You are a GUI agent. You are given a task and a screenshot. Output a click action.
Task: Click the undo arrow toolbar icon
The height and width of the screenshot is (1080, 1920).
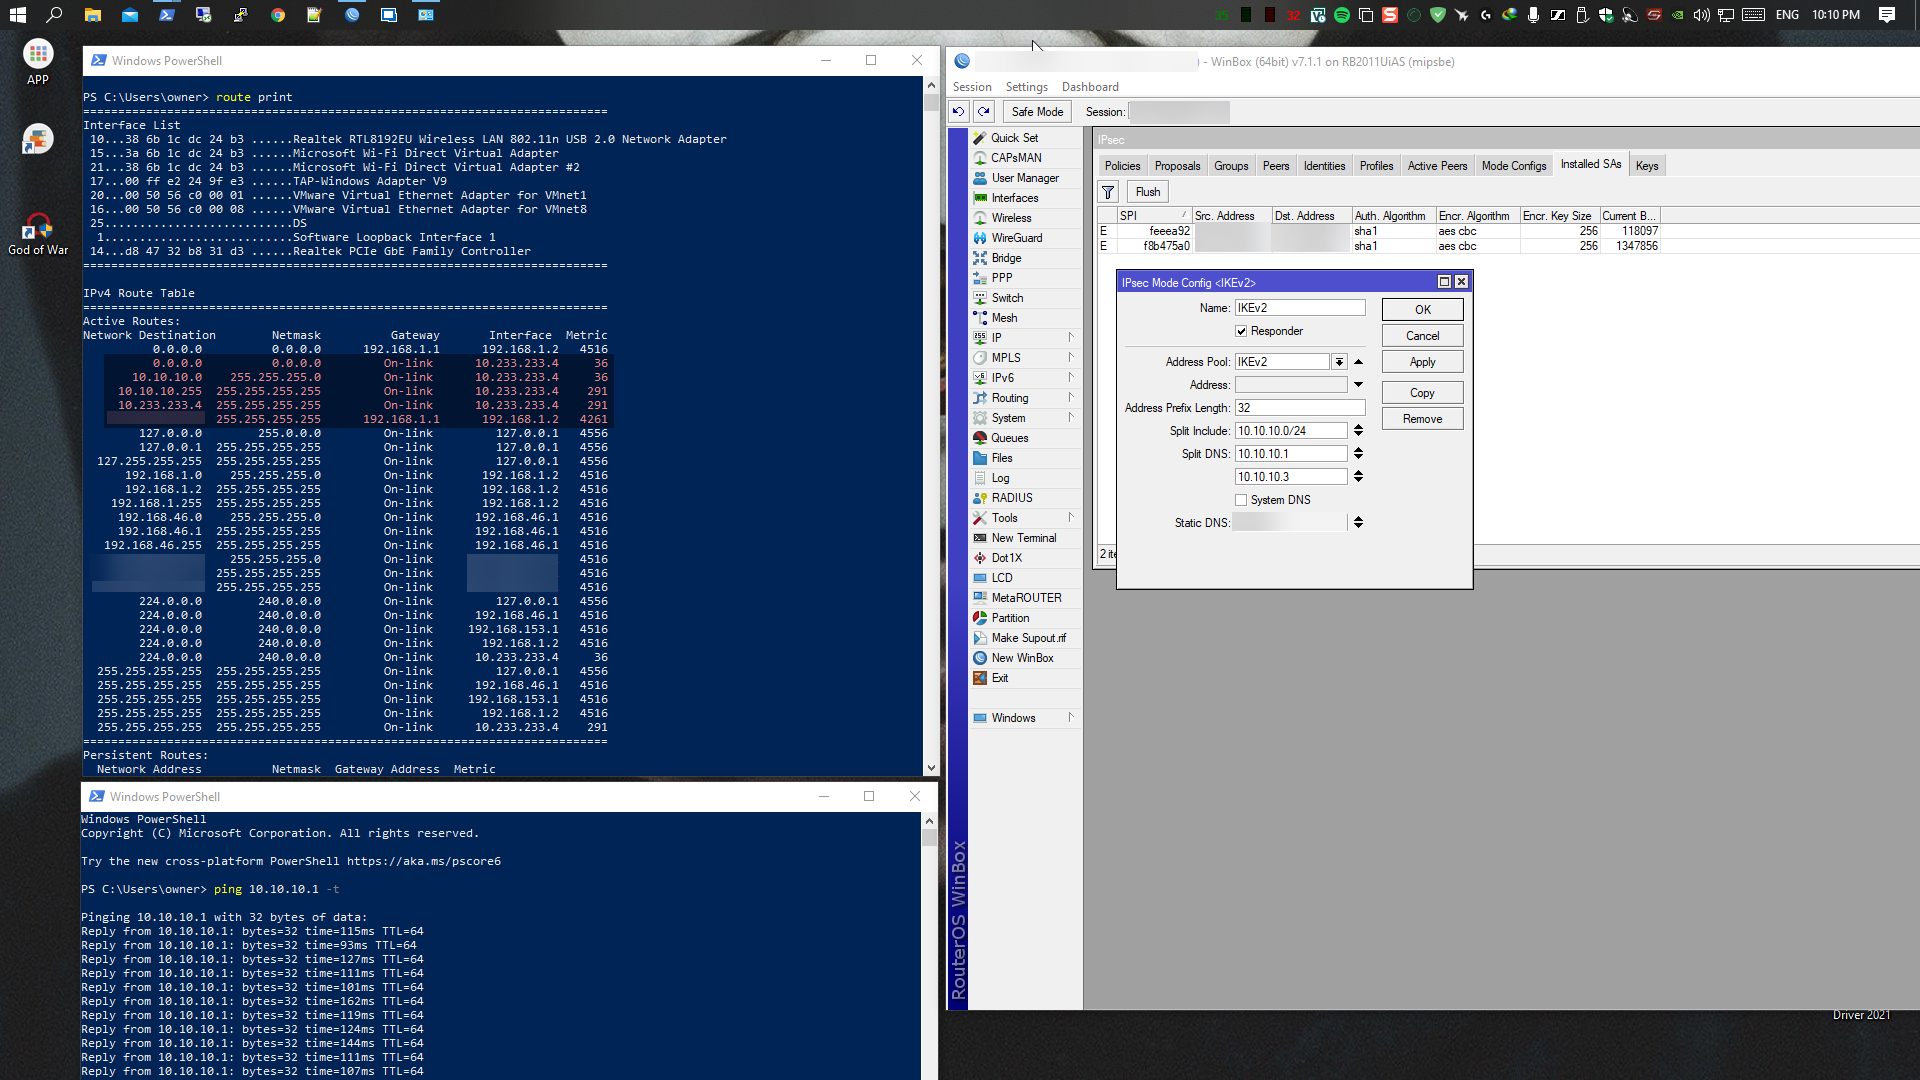958,112
